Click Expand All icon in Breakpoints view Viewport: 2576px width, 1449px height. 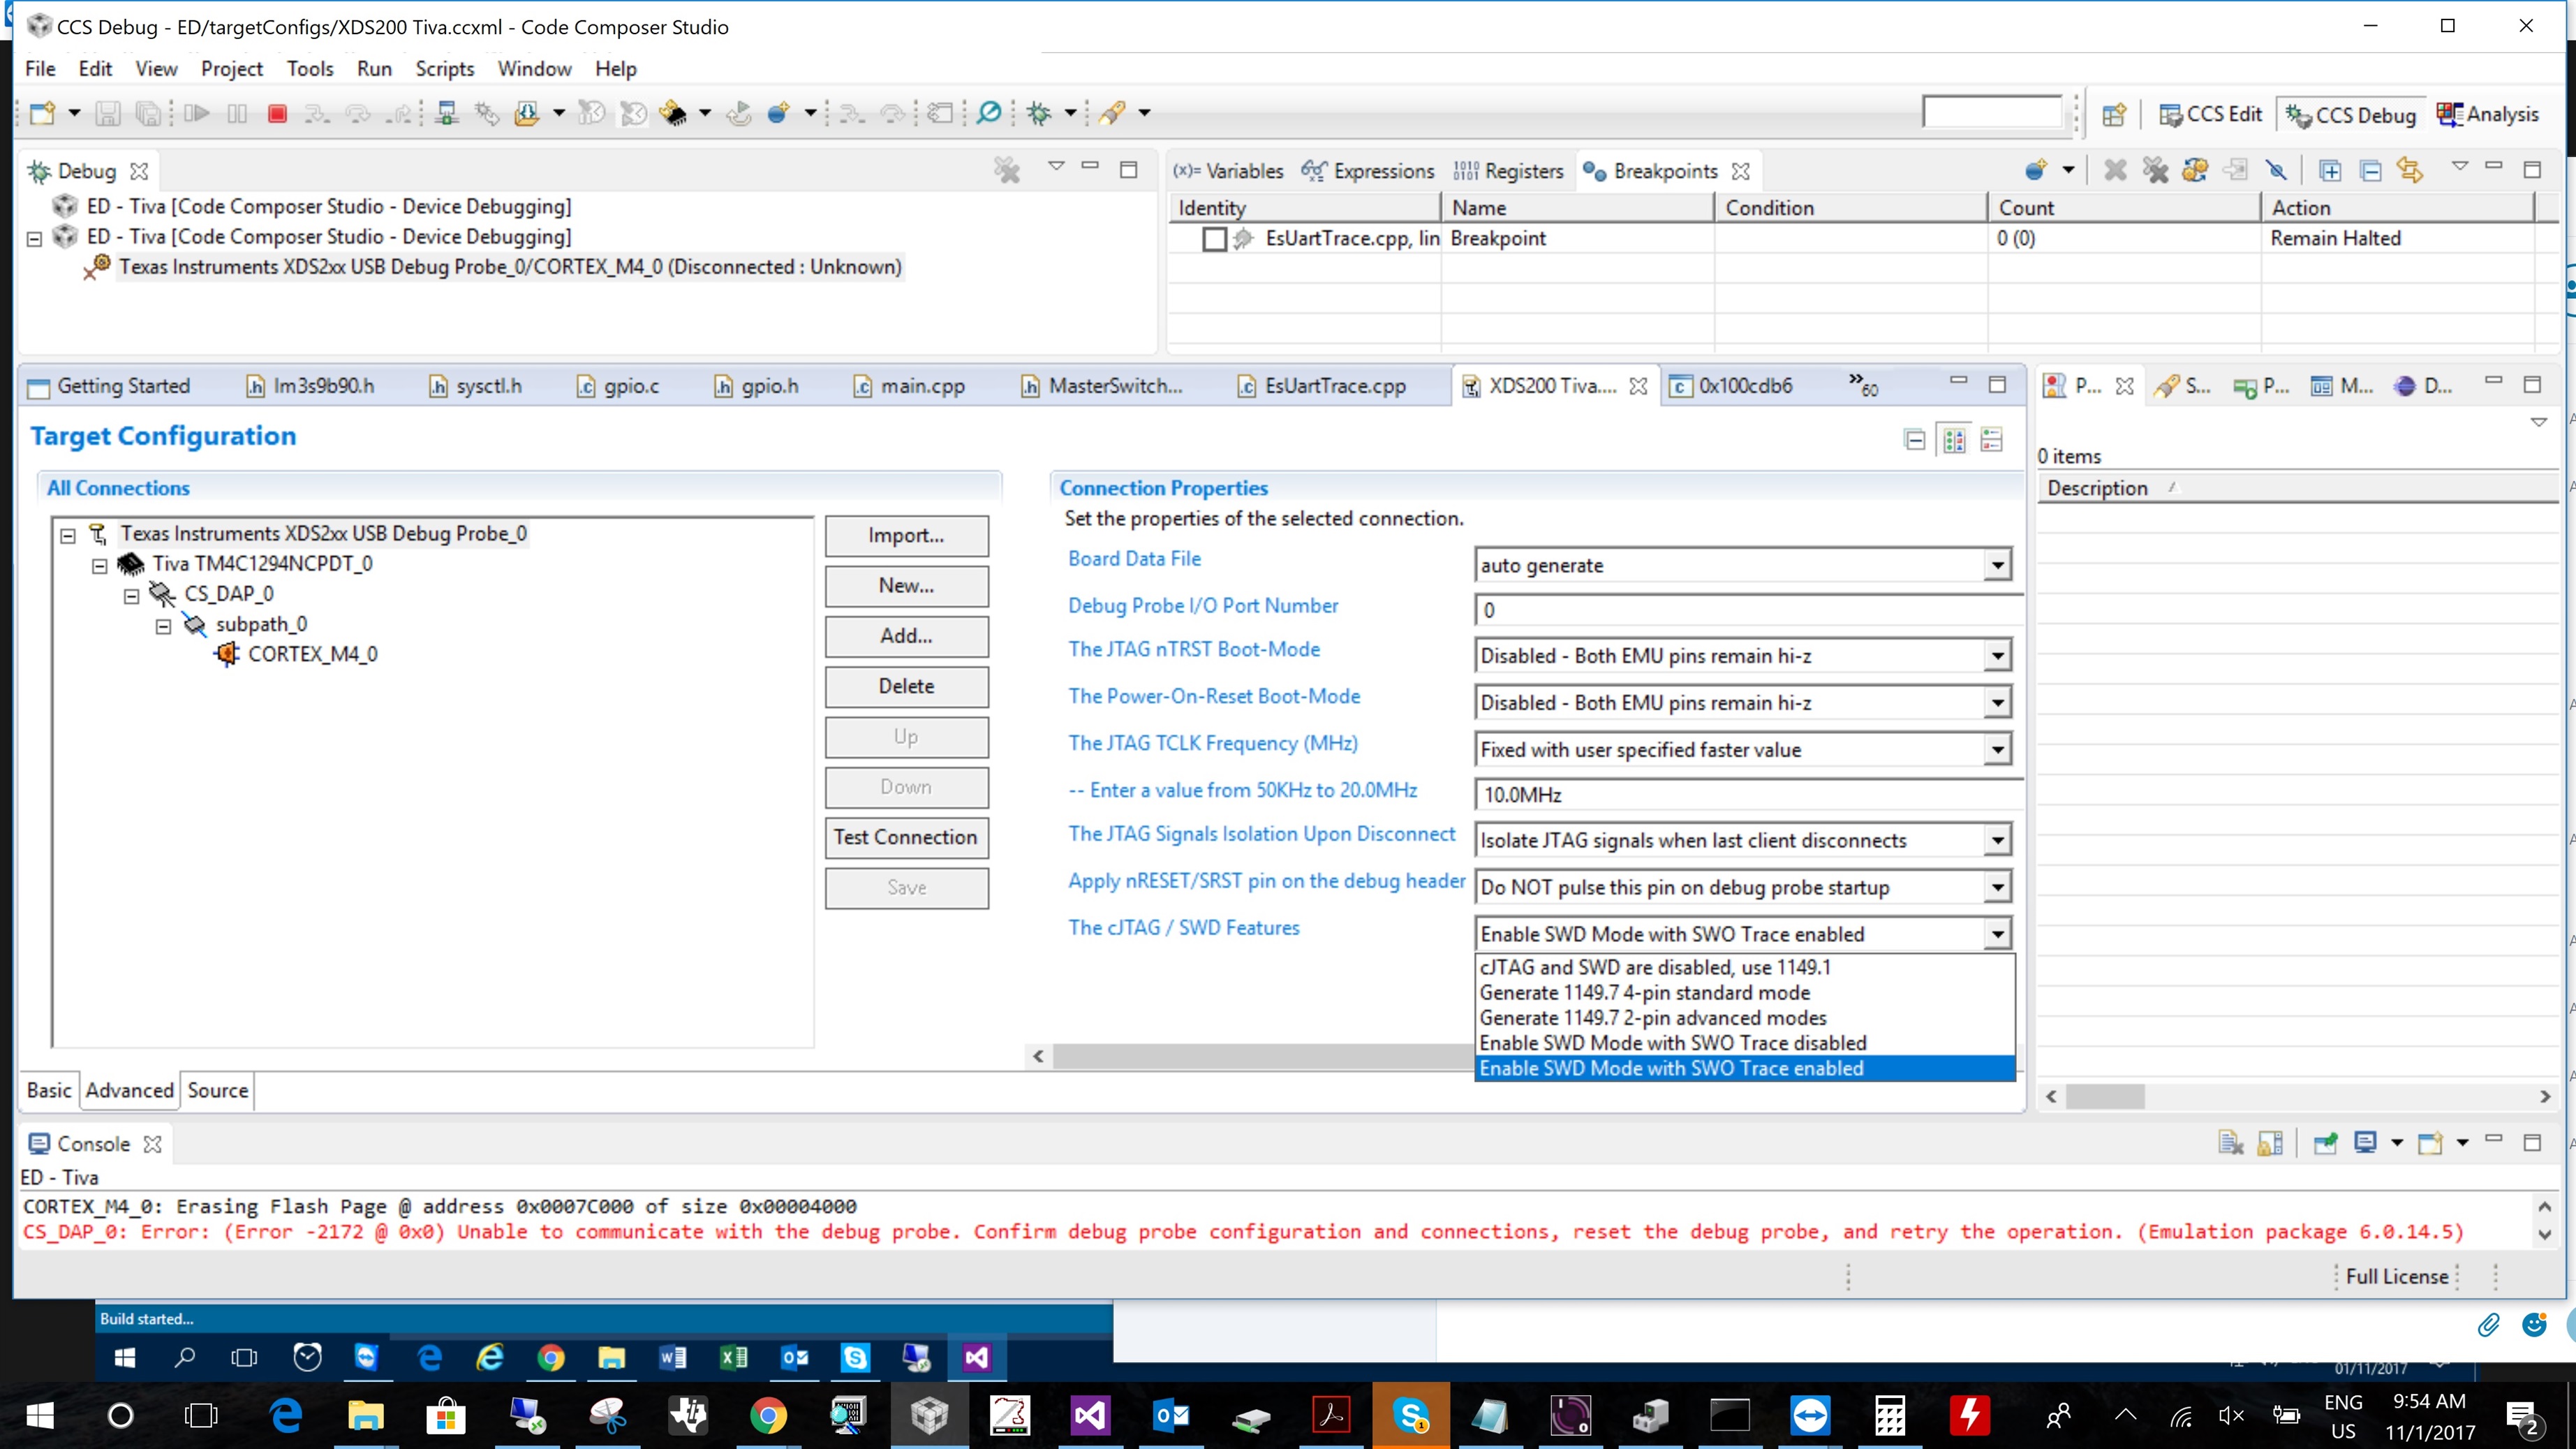2330,171
